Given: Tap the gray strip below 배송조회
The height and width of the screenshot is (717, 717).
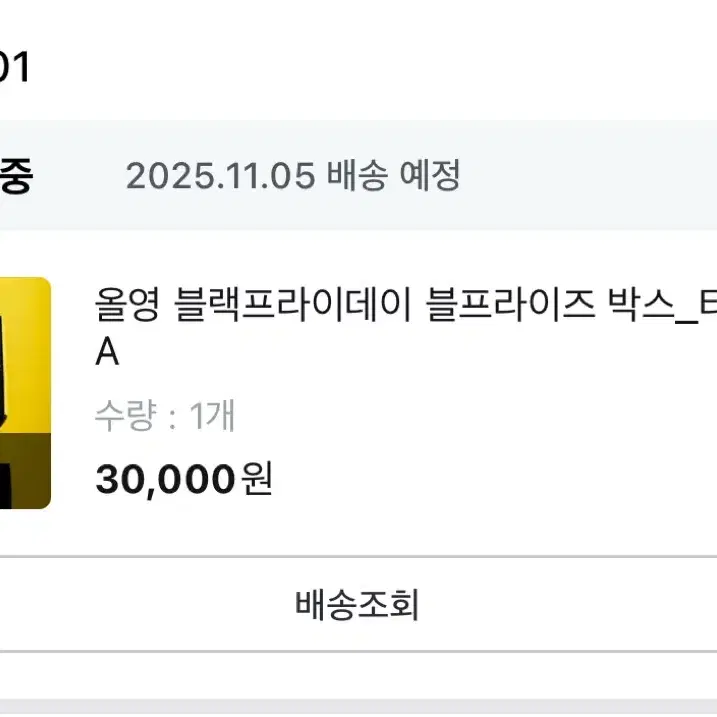Looking at the screenshot, I should coord(358,707).
